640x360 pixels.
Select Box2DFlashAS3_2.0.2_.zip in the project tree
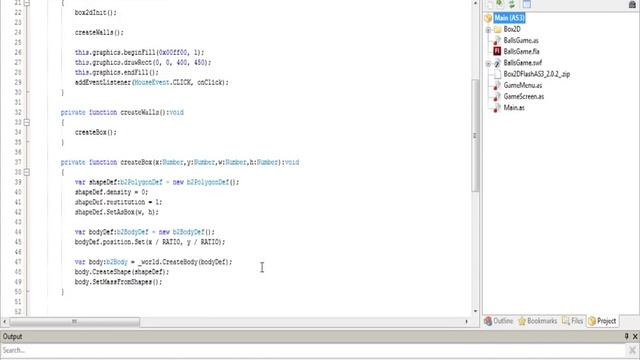pyautogui.click(x=537, y=74)
